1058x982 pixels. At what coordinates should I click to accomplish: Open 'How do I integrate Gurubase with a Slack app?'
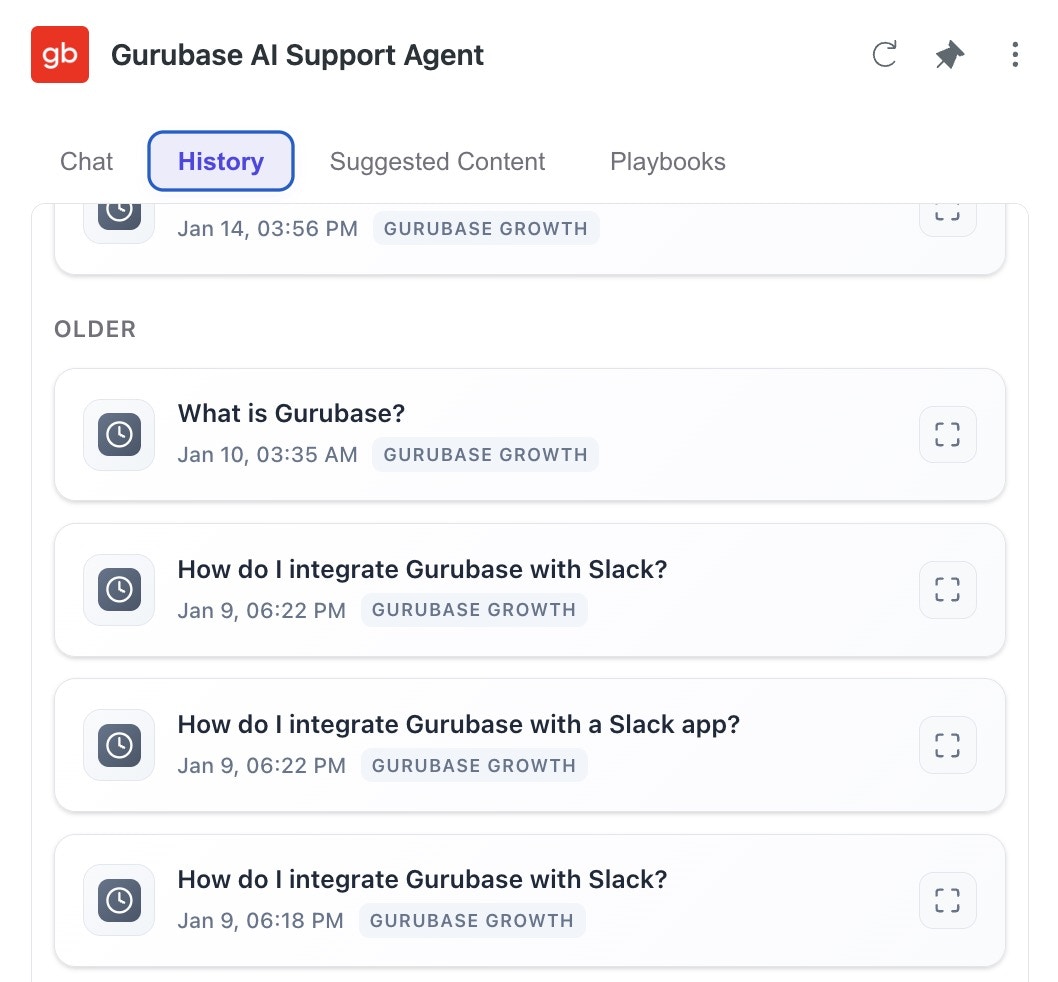click(x=459, y=724)
